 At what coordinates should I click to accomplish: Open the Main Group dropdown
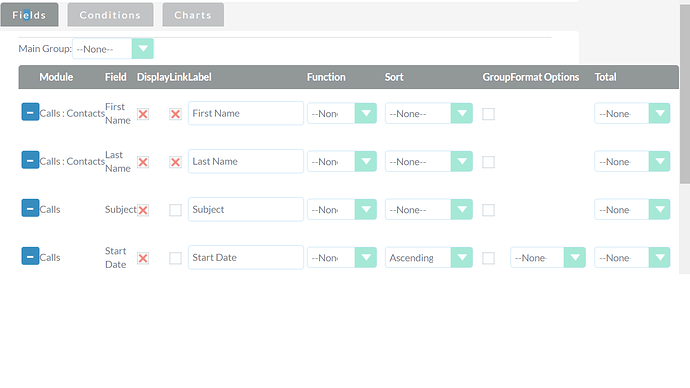click(x=113, y=49)
